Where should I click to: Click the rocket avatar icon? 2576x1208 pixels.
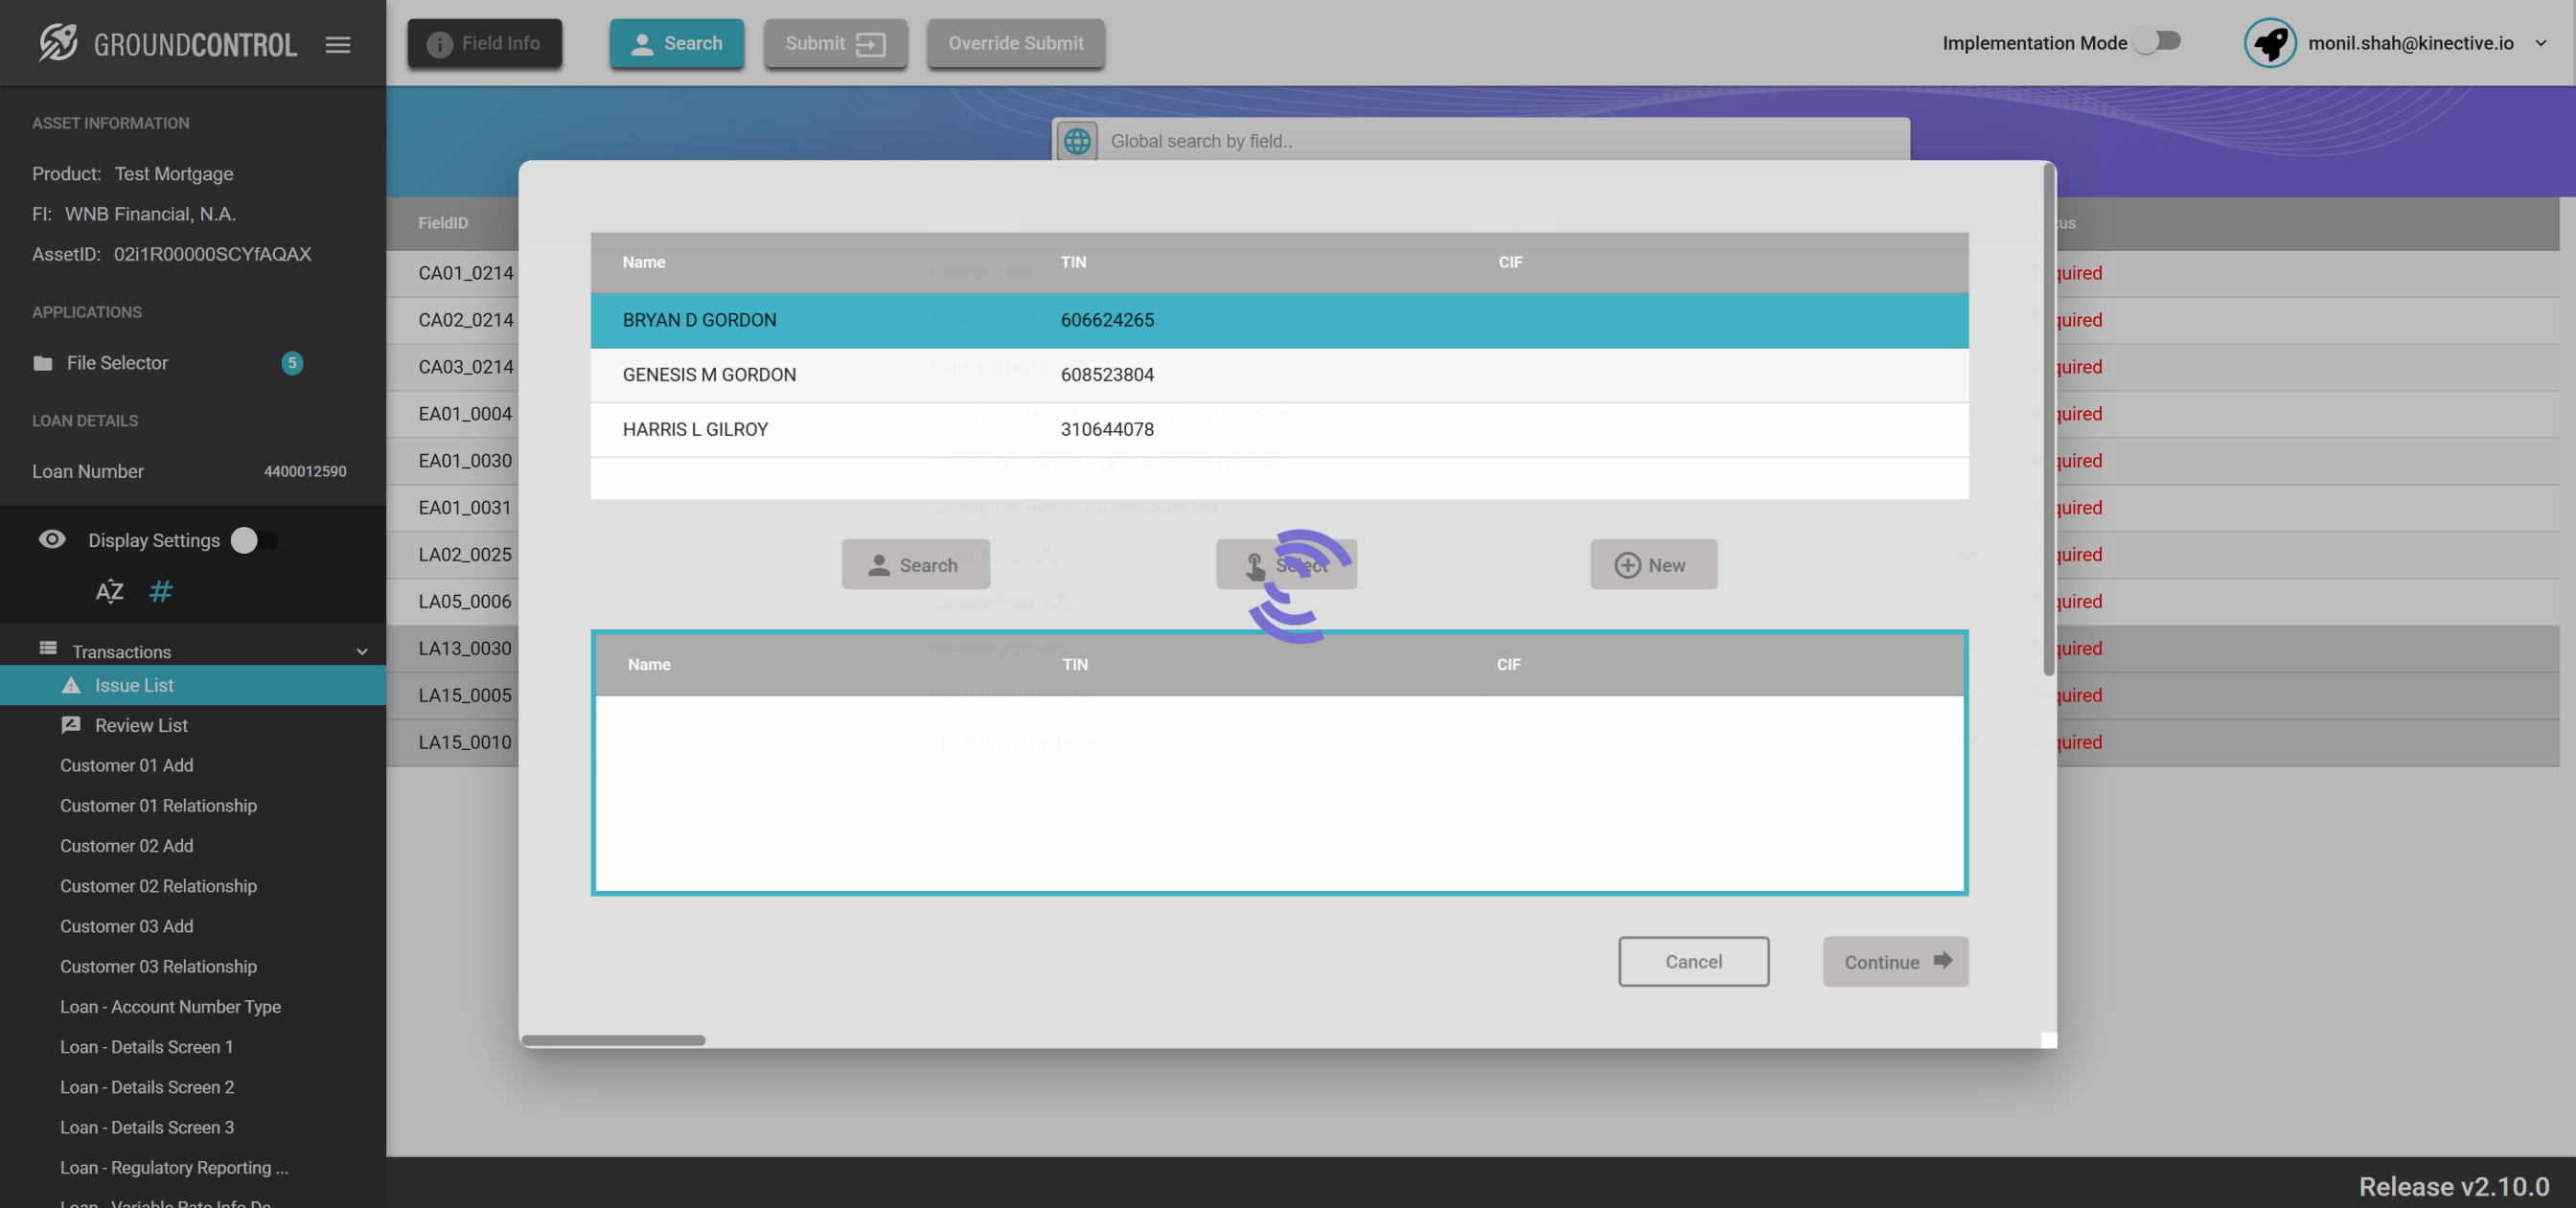click(2269, 43)
